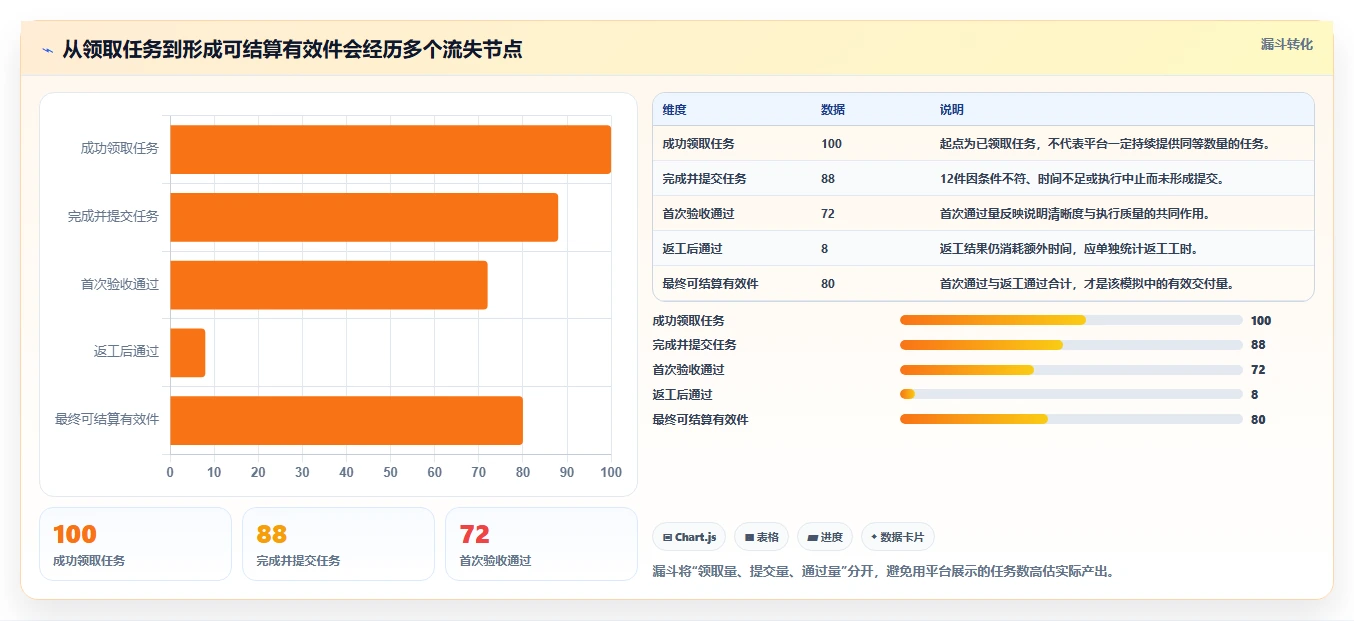Click the 88 完成并提交任务 stat card
Image resolution: width=1354 pixels, height=621 pixels.
338,544
